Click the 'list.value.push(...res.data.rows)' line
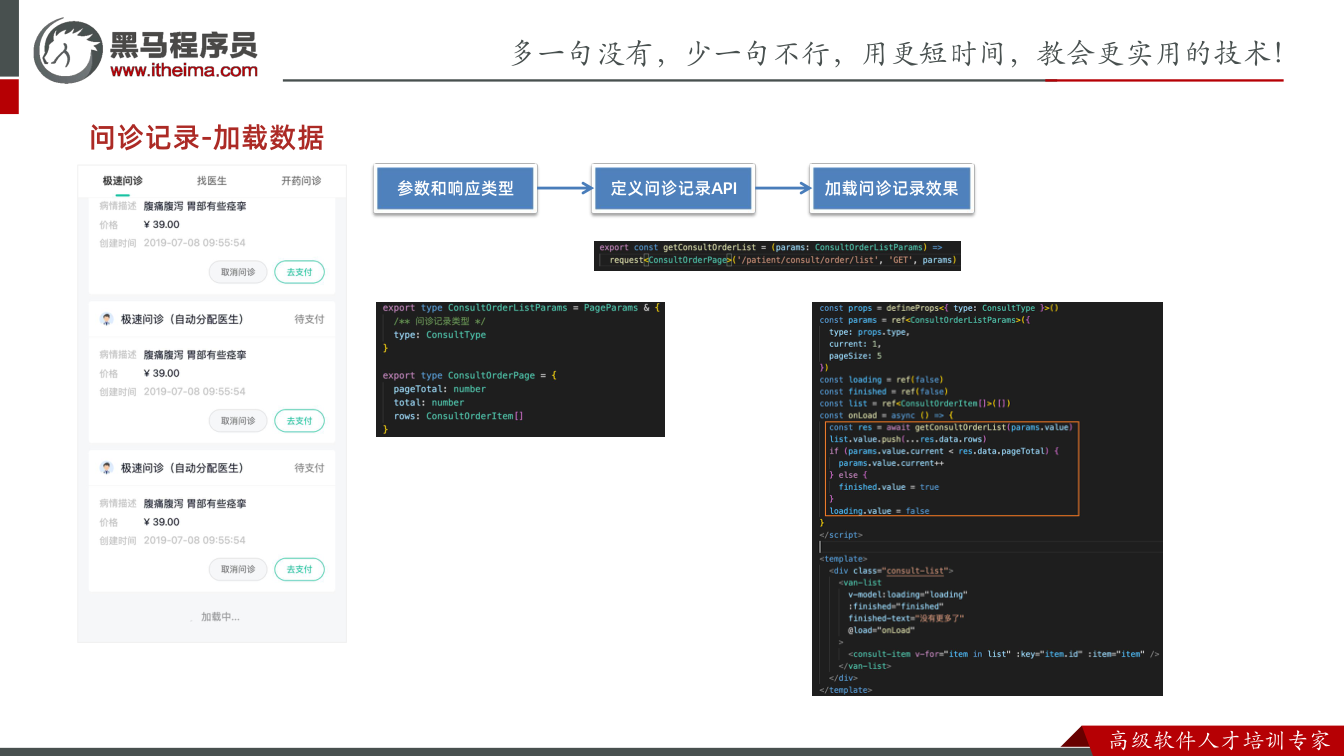 (x=908, y=439)
